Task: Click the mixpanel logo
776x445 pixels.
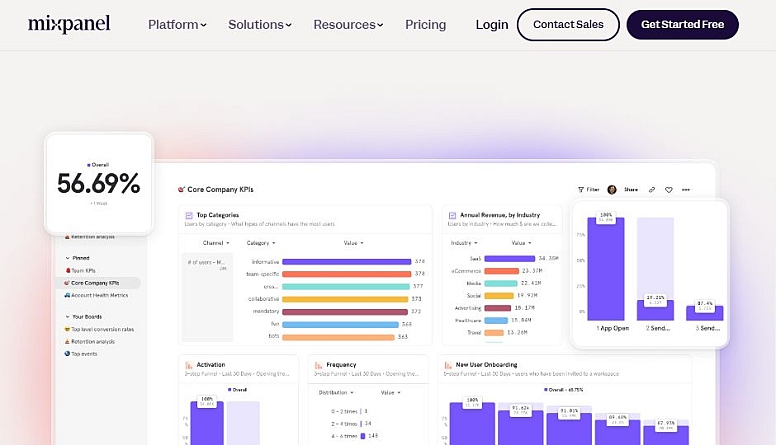Action: [x=69, y=24]
